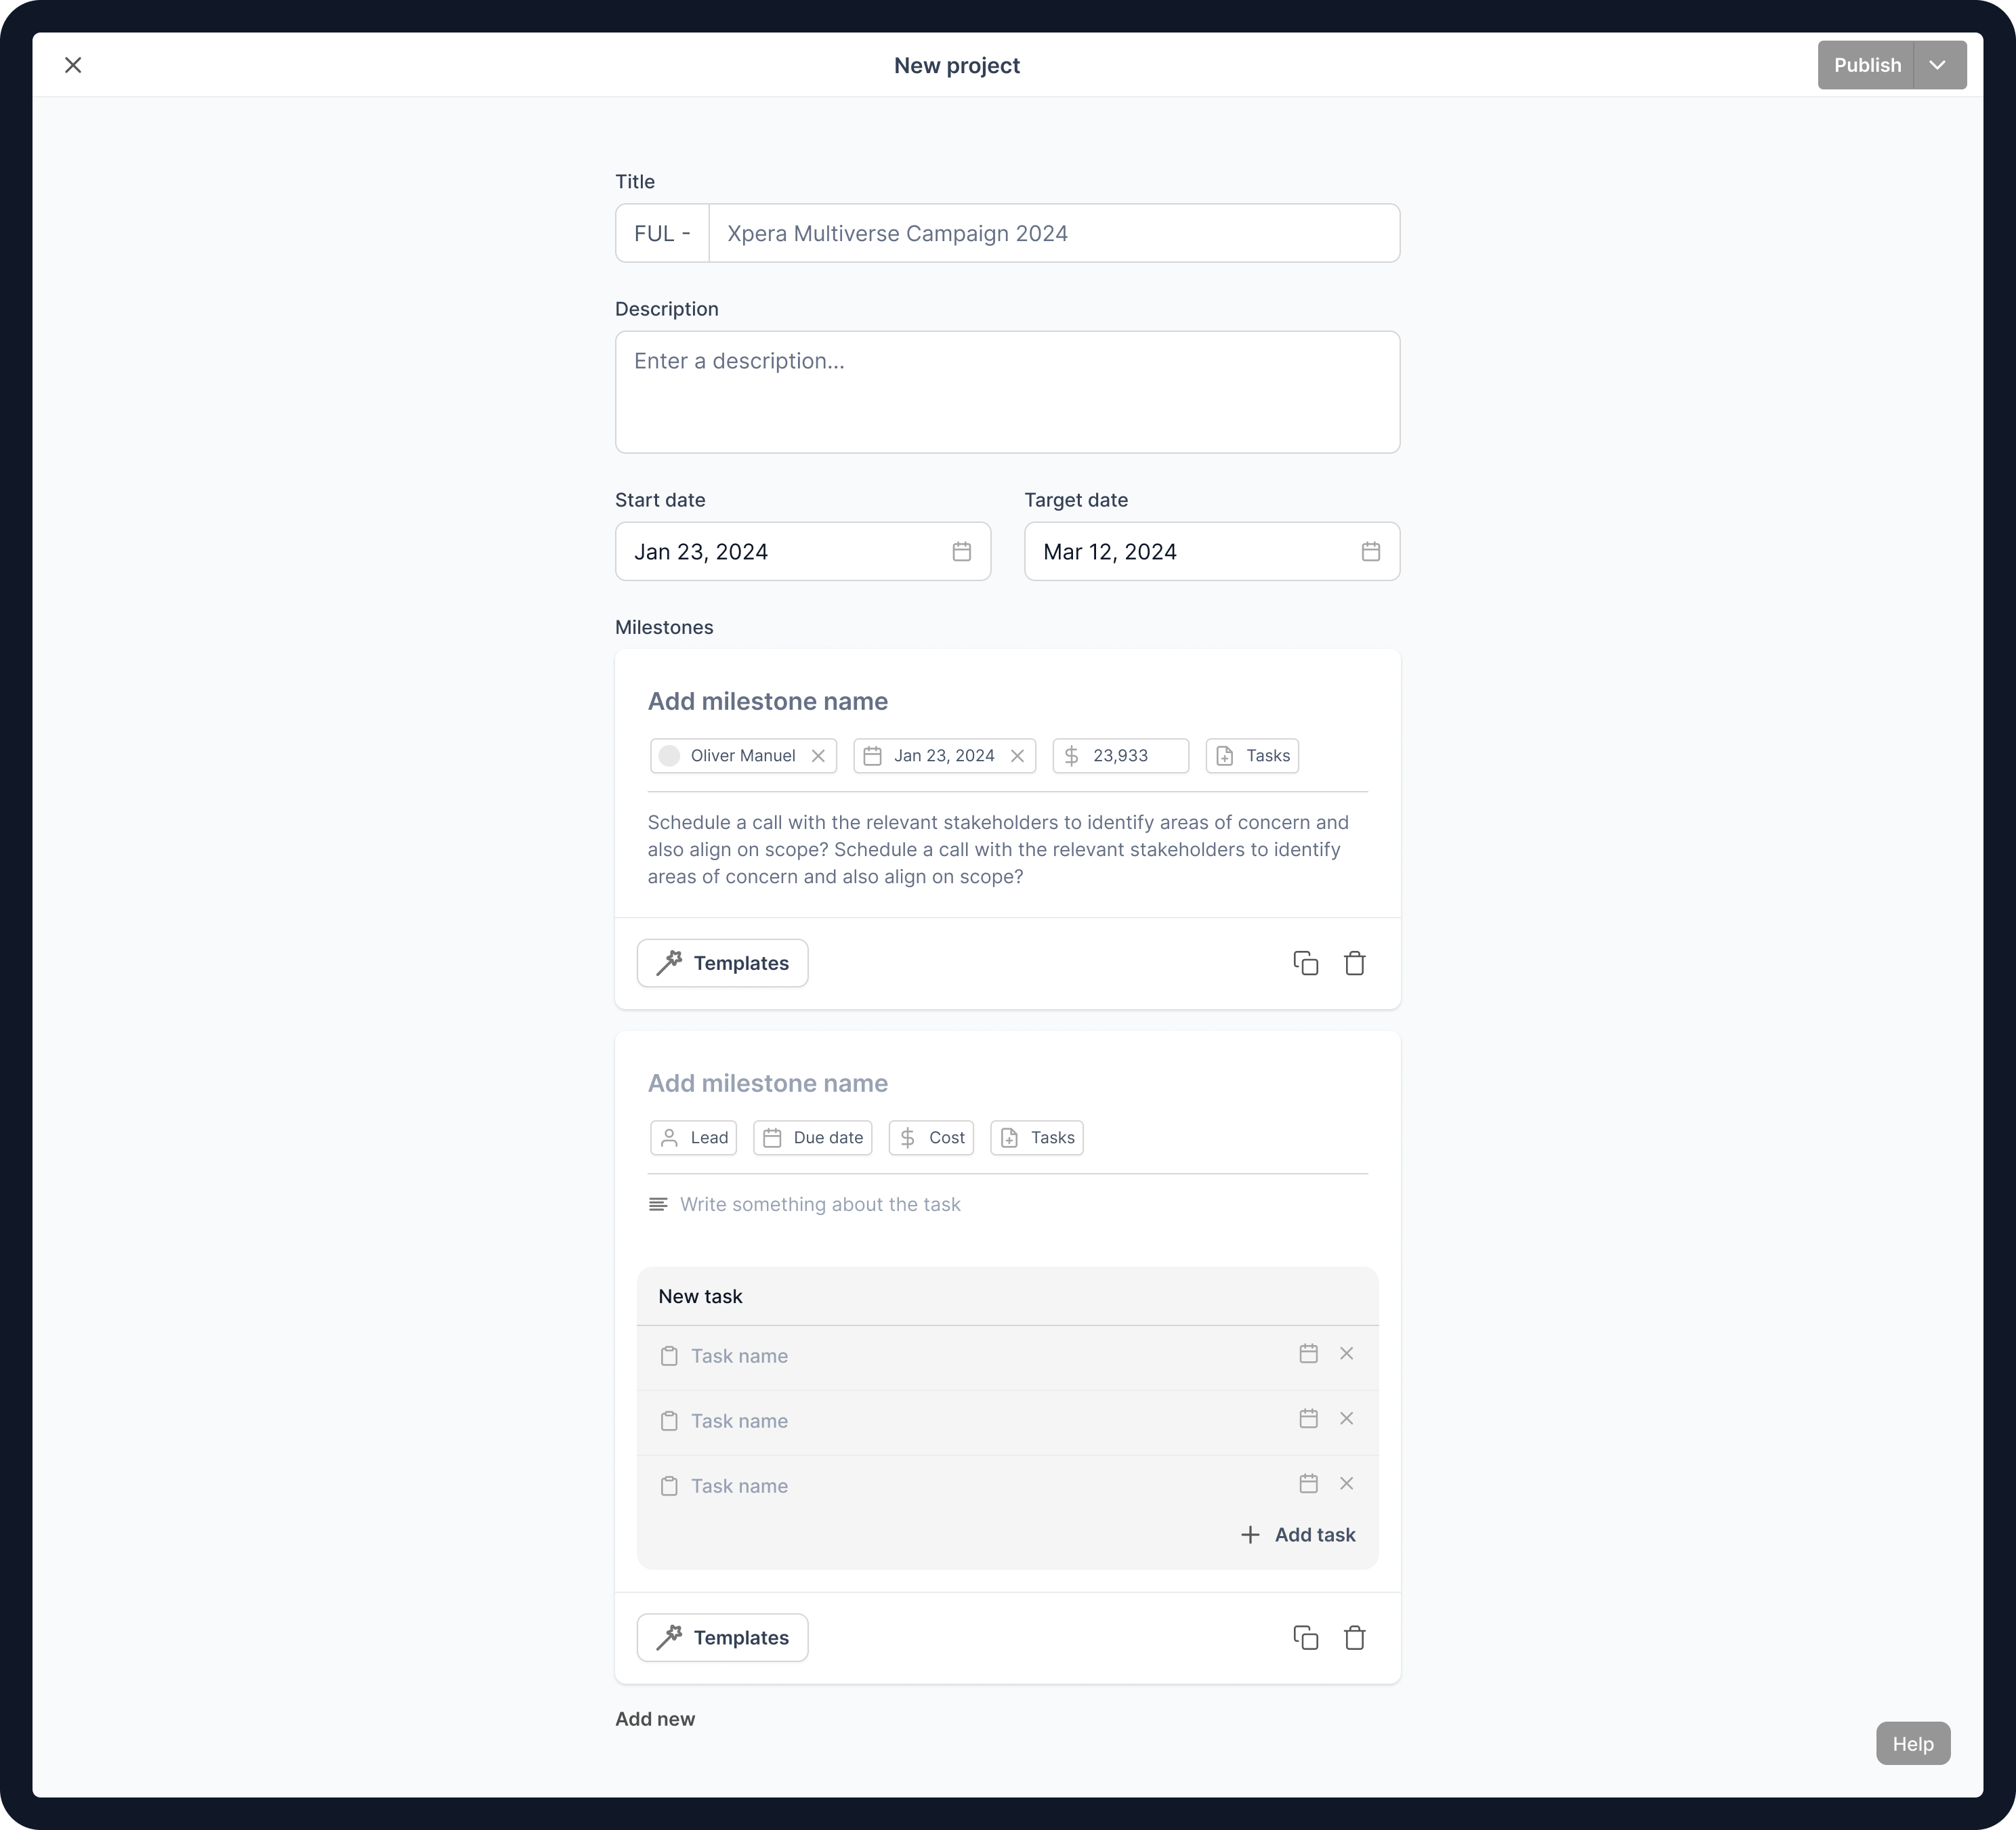Click the Start date field Jan 23, 2024
Viewport: 2016px width, 1830px height.
(x=802, y=551)
